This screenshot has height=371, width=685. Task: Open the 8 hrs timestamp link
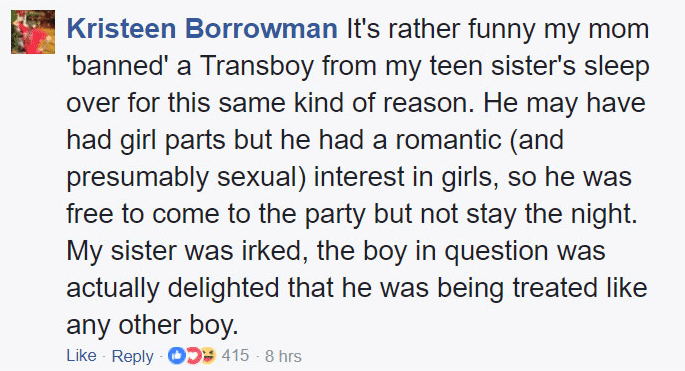click(x=283, y=356)
